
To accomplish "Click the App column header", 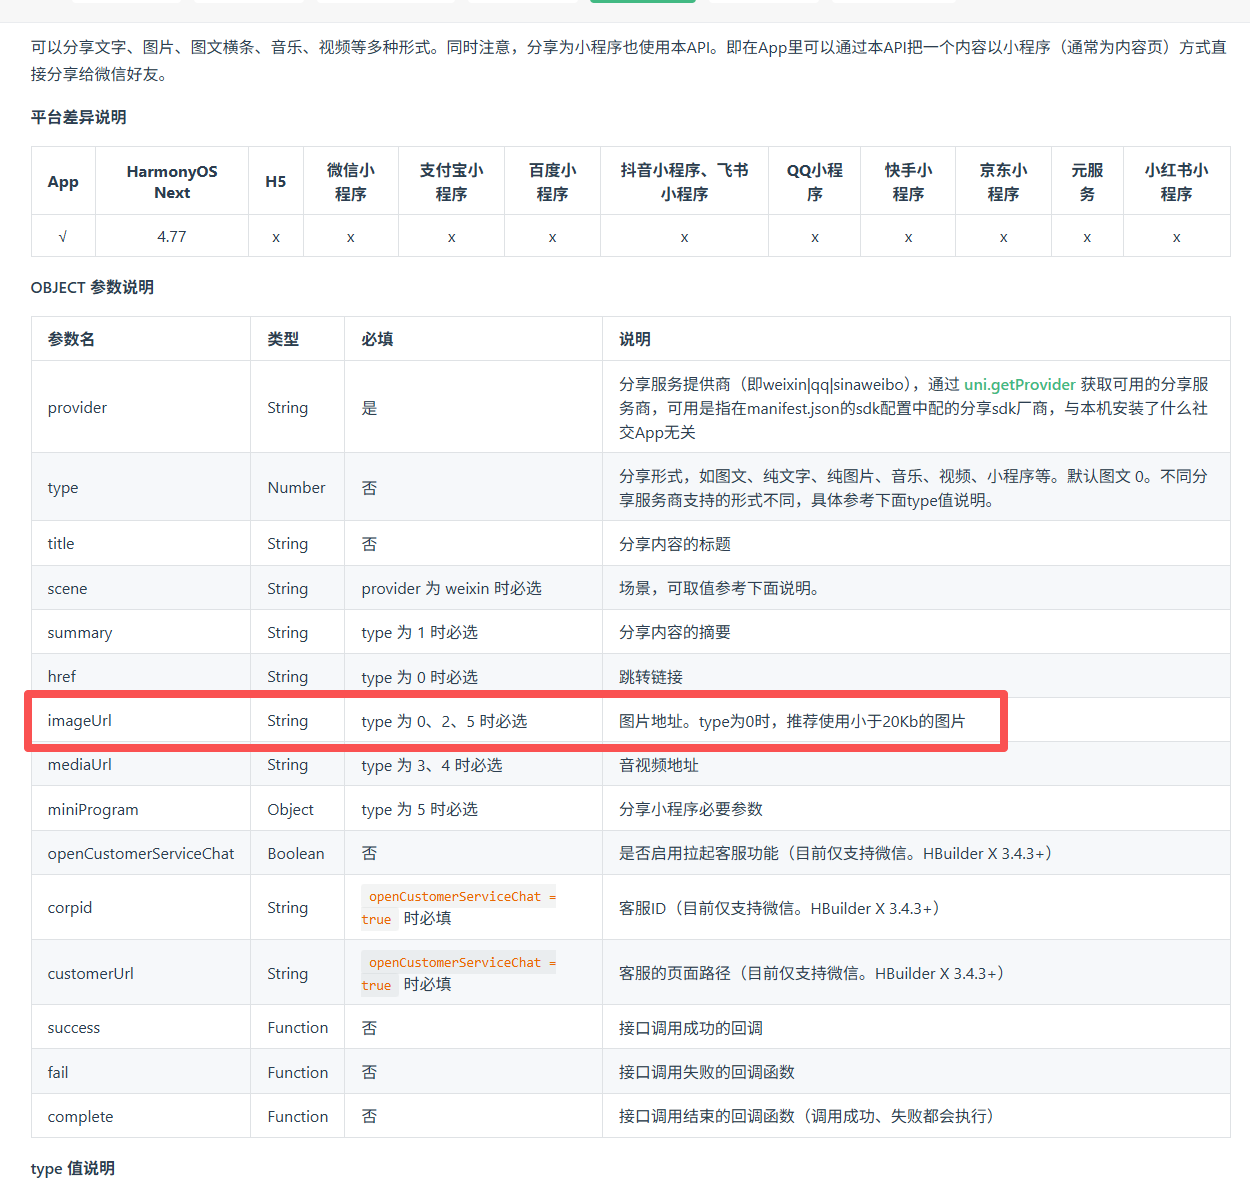I will click(63, 182).
